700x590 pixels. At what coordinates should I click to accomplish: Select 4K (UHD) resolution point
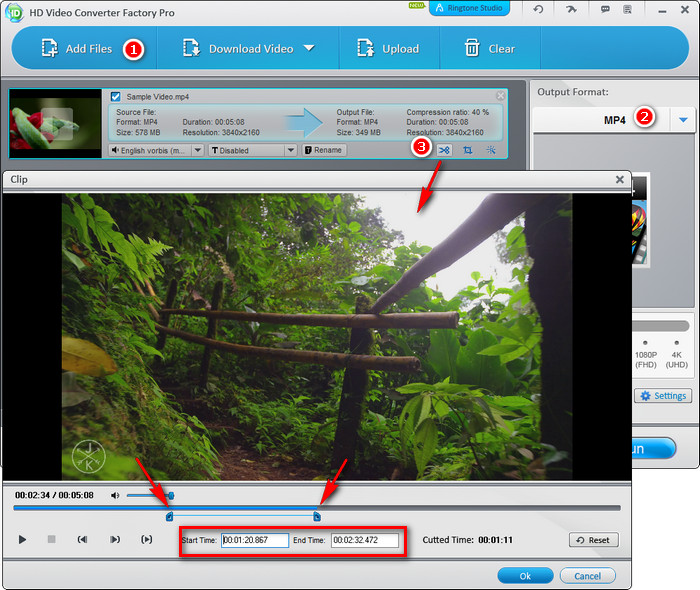tap(677, 343)
